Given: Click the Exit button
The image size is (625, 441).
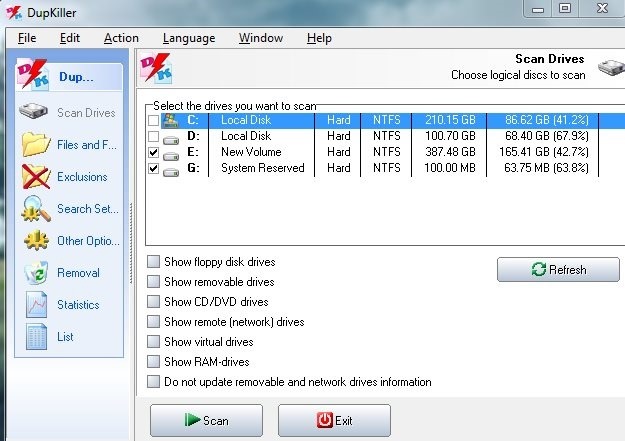Looking at the screenshot, I should tap(334, 420).
